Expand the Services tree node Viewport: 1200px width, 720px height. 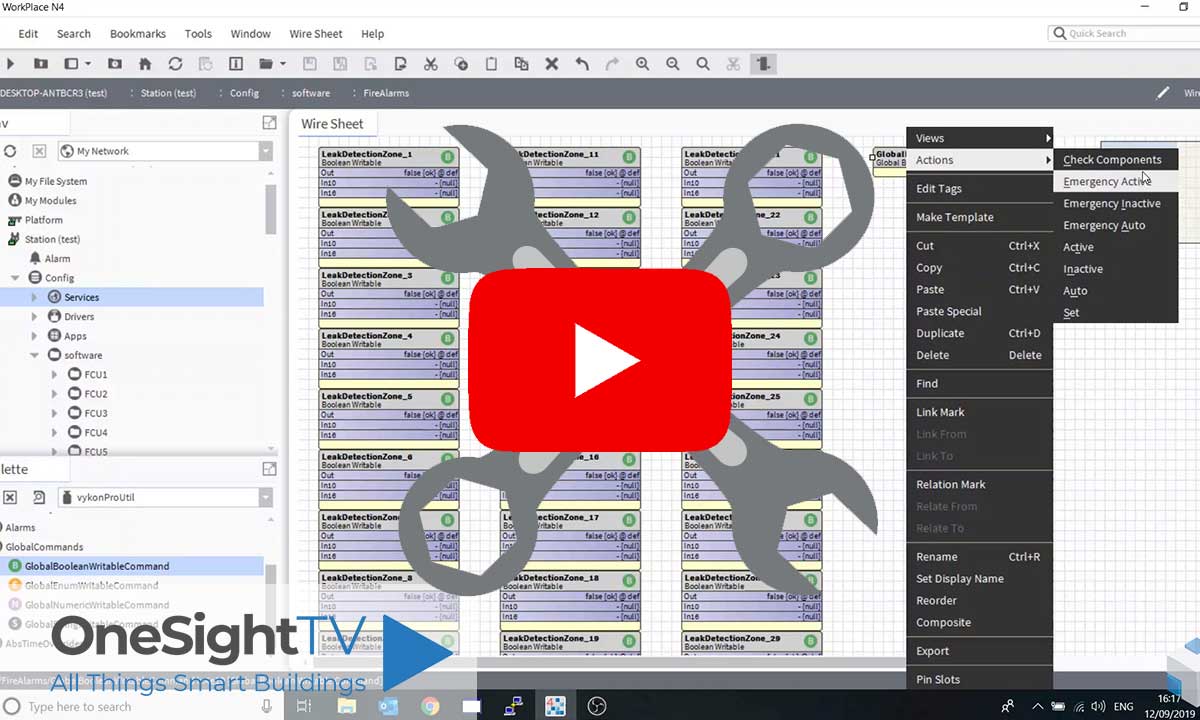(x=34, y=297)
